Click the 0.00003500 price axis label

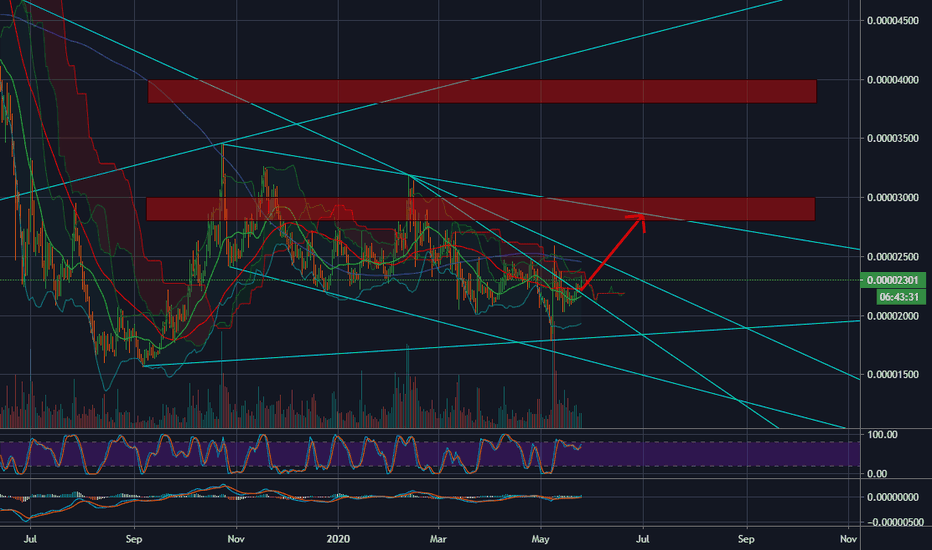pos(893,139)
